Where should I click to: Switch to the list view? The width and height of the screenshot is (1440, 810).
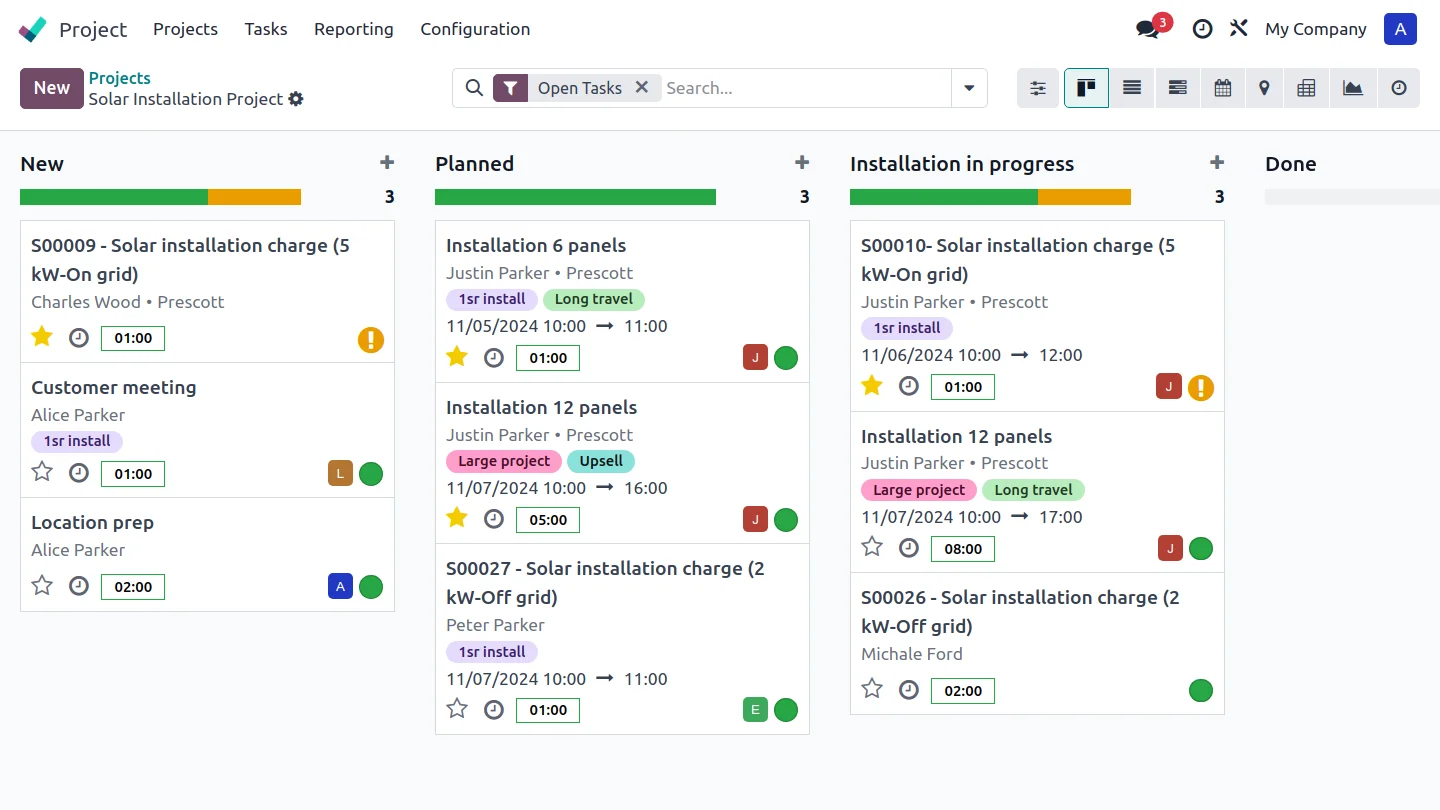pos(1132,88)
